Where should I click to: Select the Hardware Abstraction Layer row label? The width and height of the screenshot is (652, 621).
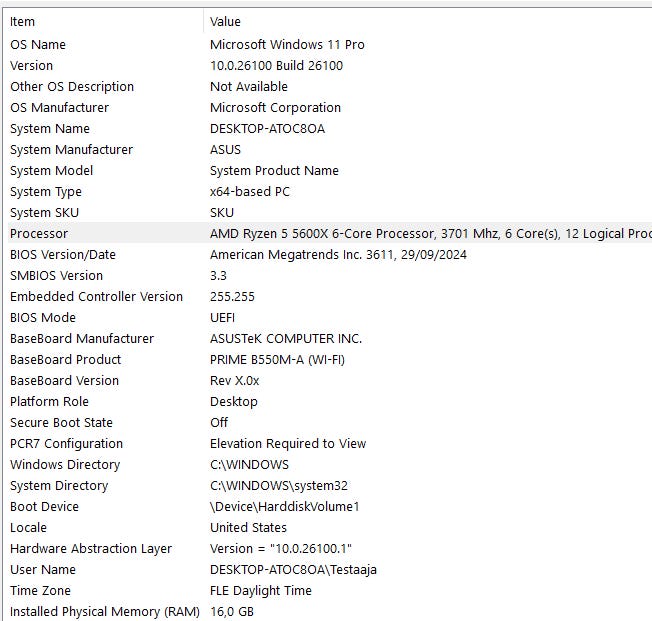(x=91, y=549)
